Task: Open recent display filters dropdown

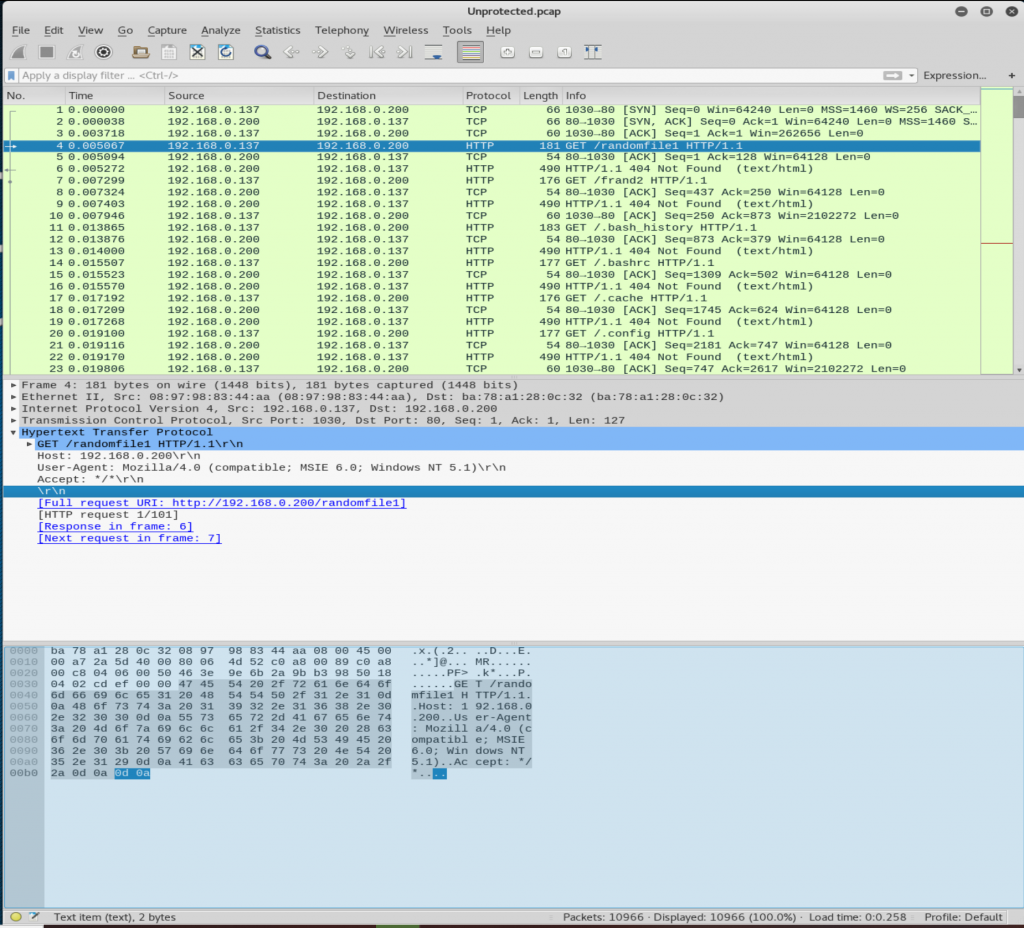Action: click(x=912, y=76)
